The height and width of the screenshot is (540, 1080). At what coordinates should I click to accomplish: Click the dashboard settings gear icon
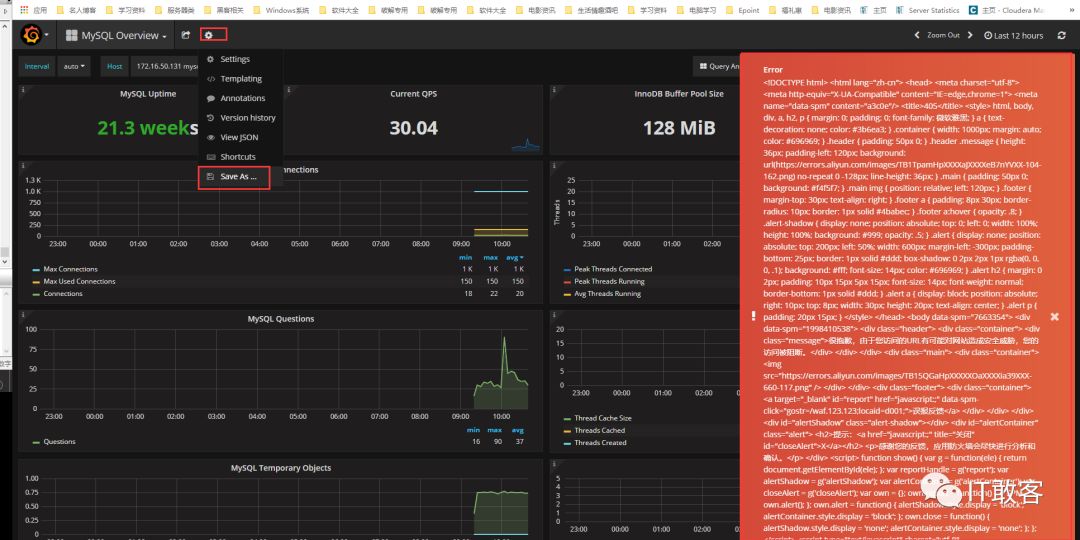point(209,35)
